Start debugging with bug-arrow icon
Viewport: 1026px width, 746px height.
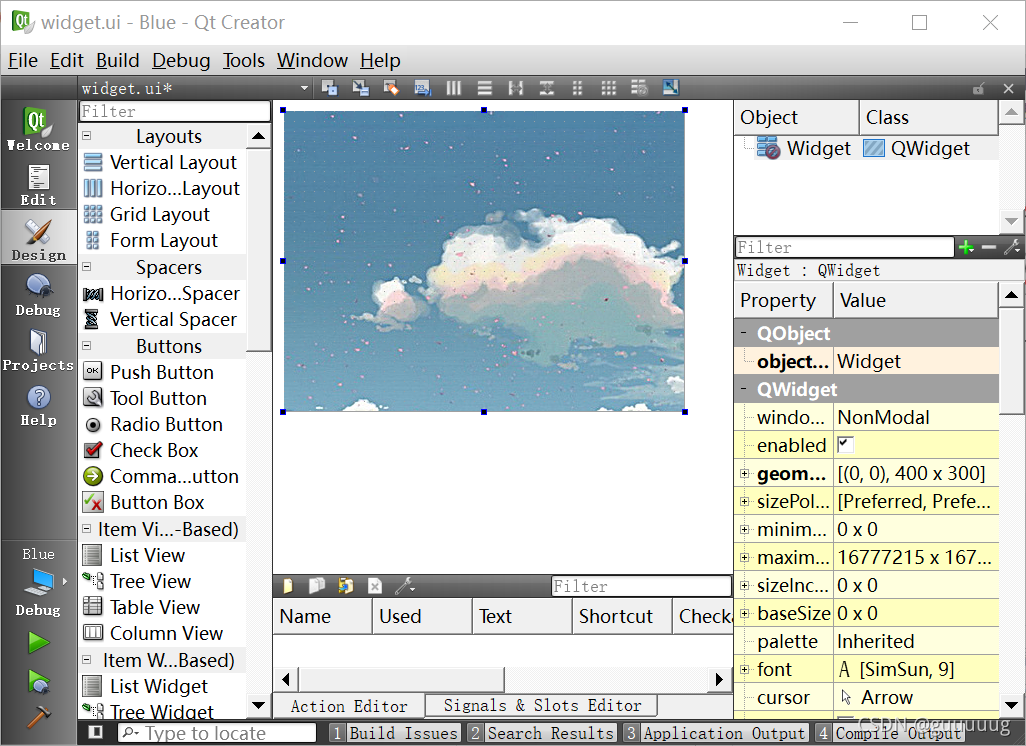[39, 682]
